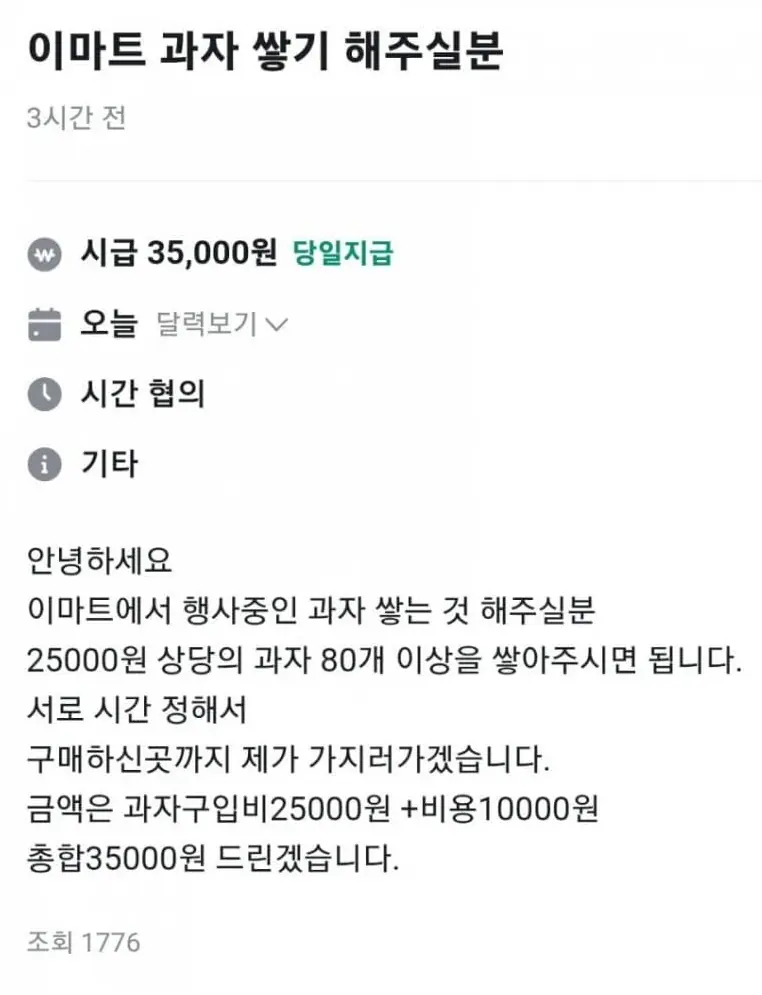Image resolution: width=762 pixels, height=995 pixels.
Task: Click the 구매하신곳까지 제가 가지러가겠습니다 line
Action: coord(289,760)
